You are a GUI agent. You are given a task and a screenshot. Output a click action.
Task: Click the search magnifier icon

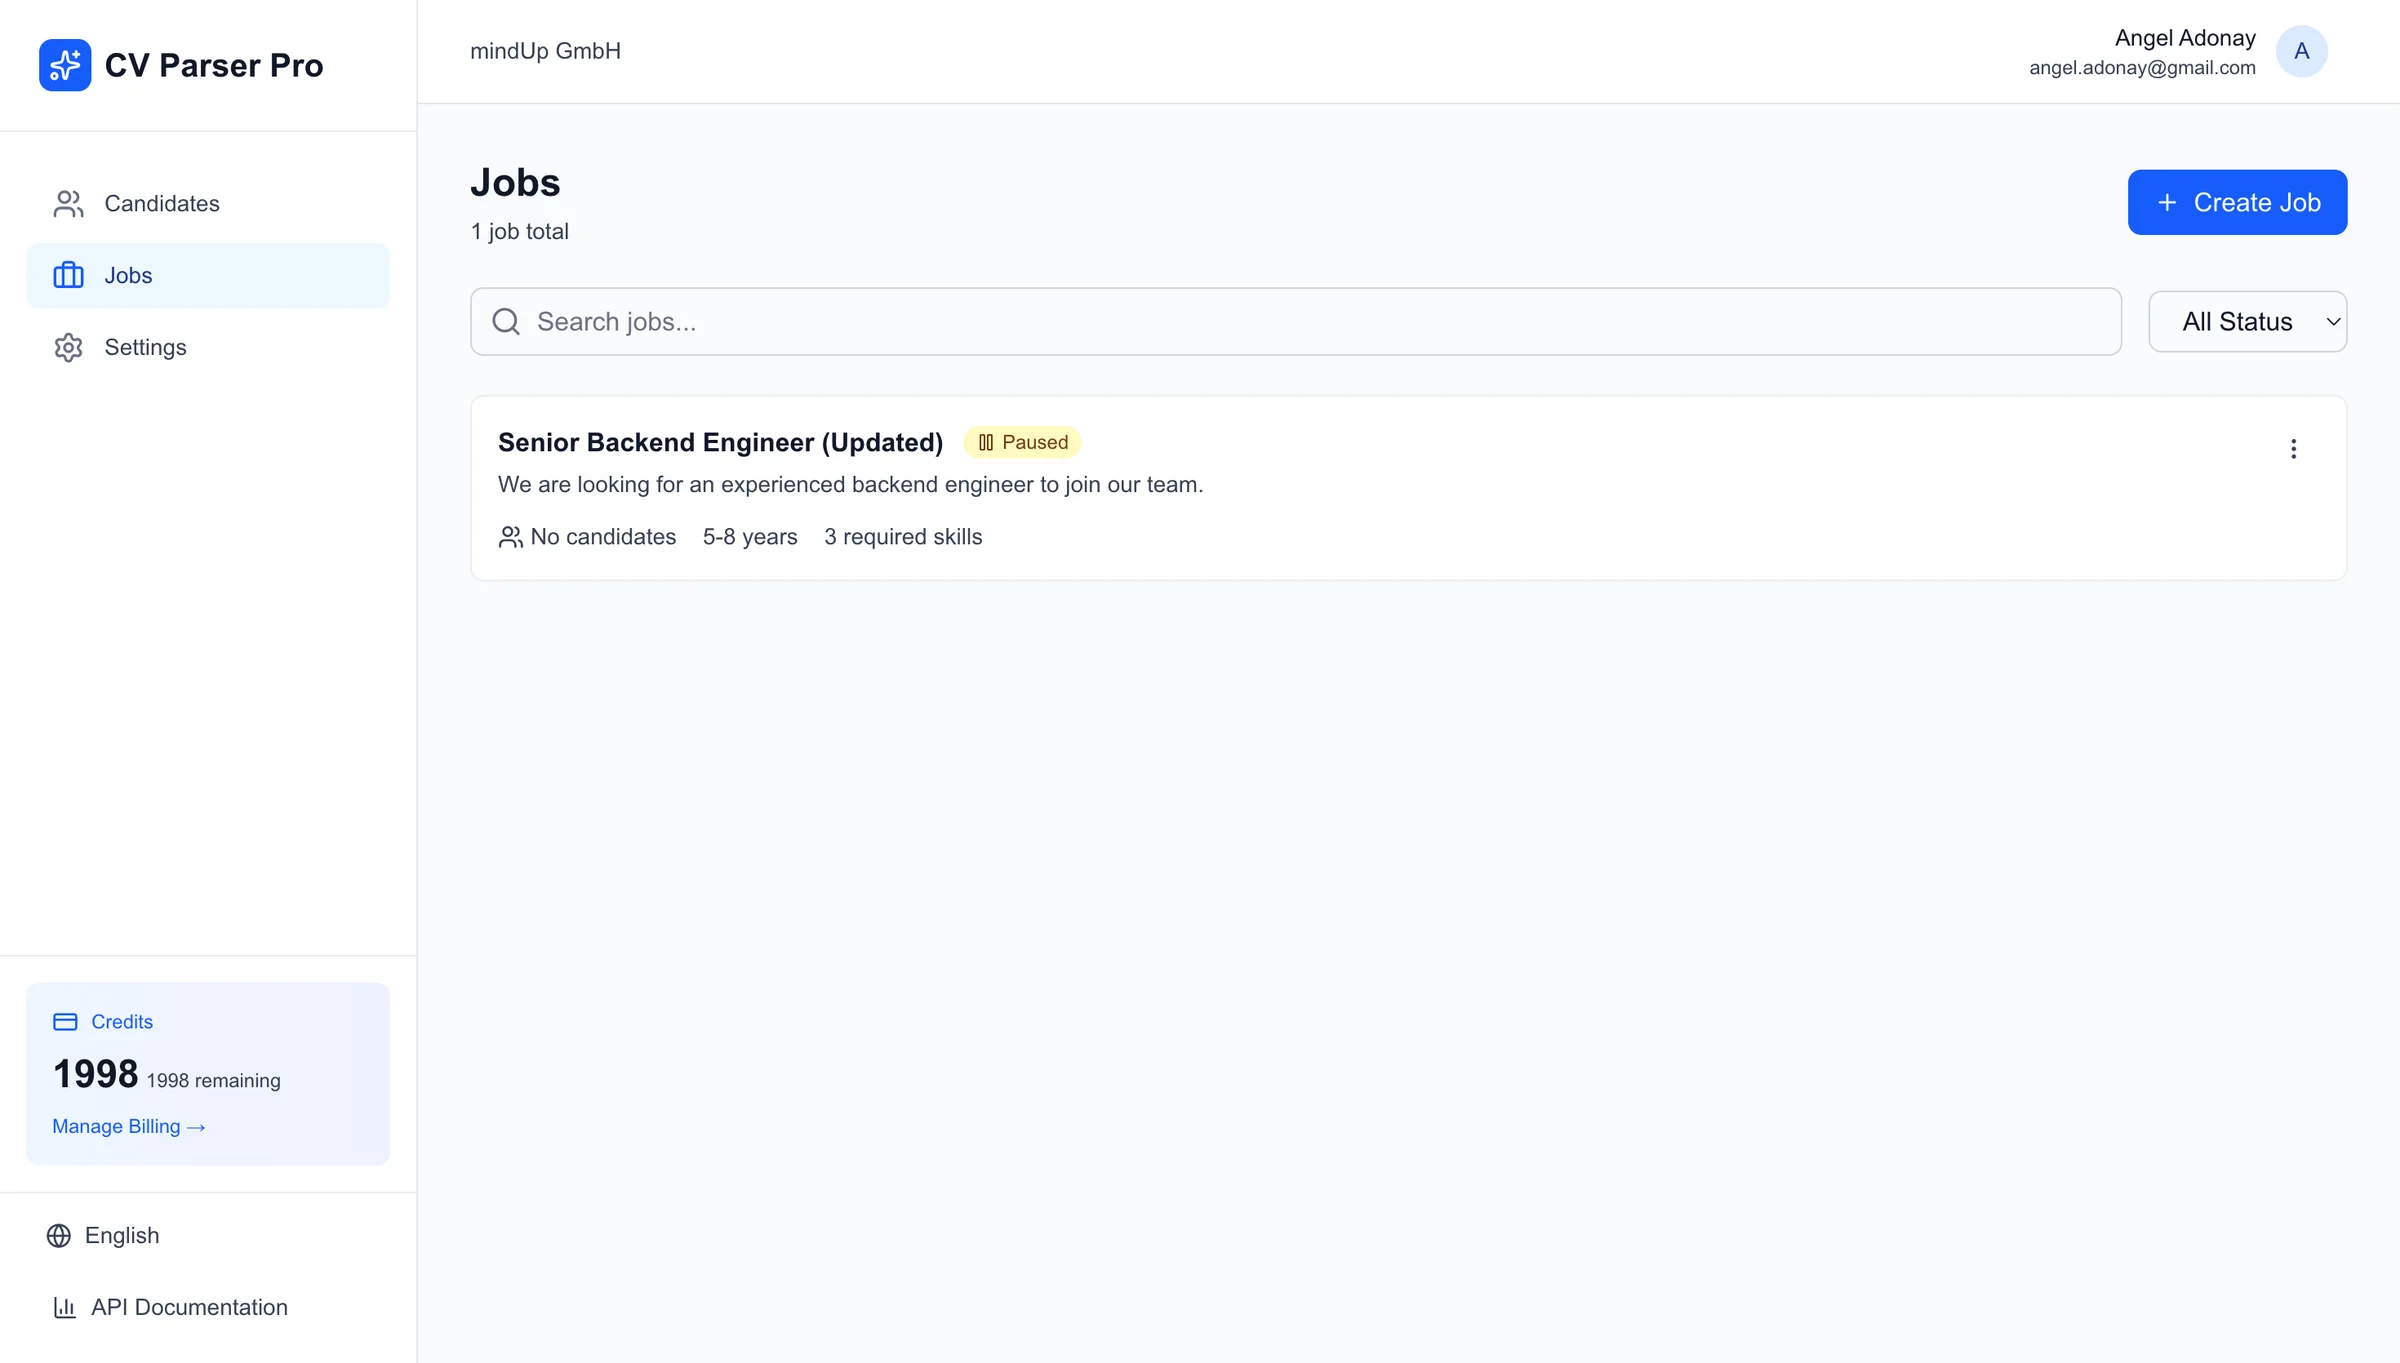(505, 321)
